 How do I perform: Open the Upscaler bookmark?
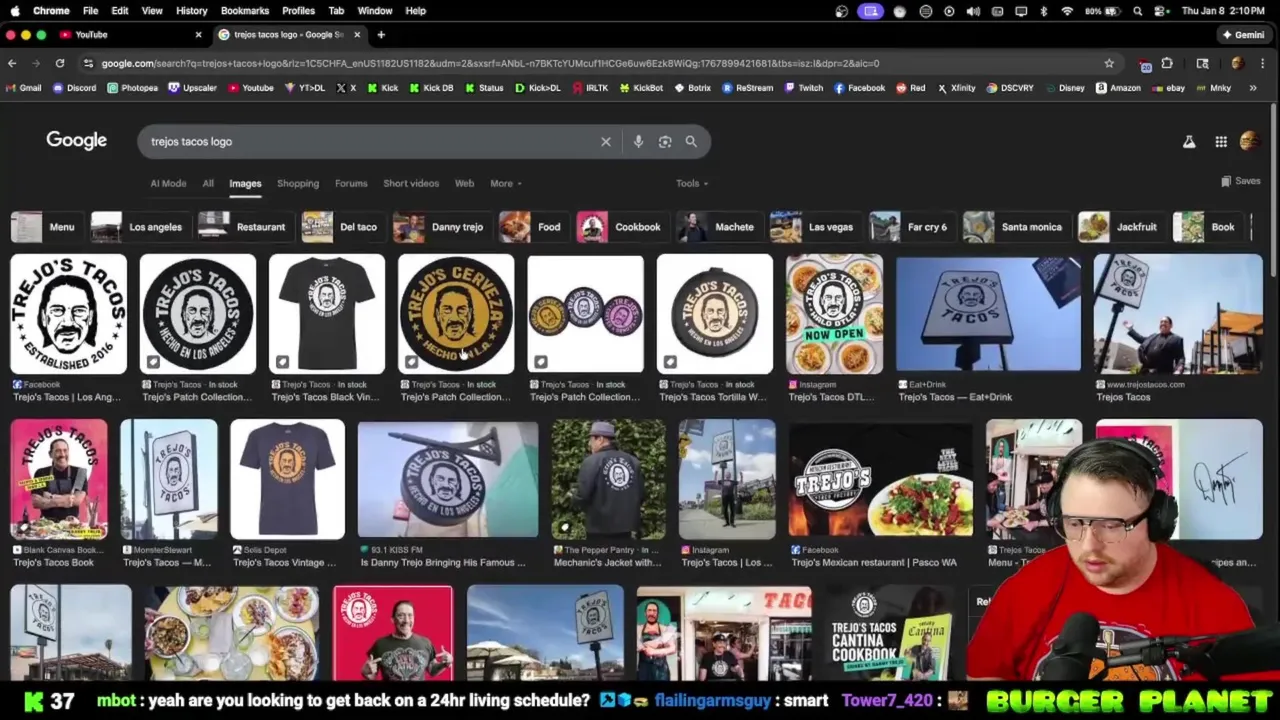(x=192, y=88)
